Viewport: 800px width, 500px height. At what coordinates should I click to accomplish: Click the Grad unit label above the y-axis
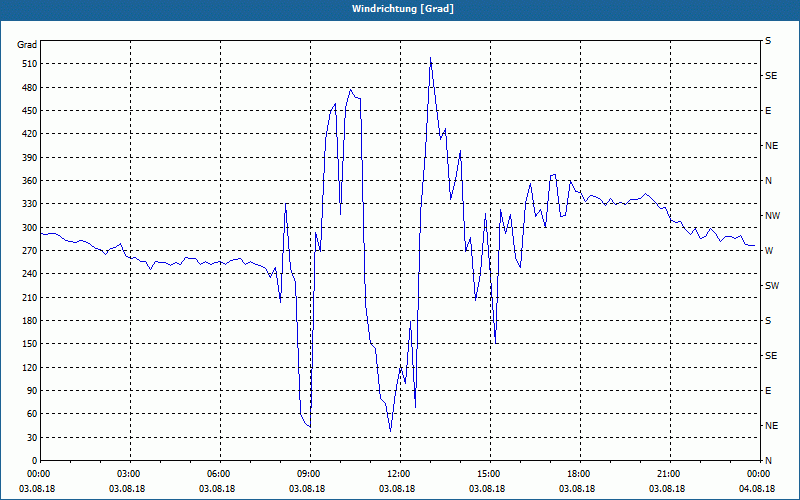pyautogui.click(x=27, y=45)
